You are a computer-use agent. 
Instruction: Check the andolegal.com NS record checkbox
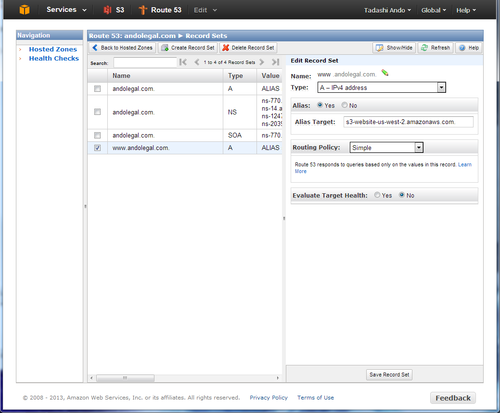click(97, 112)
